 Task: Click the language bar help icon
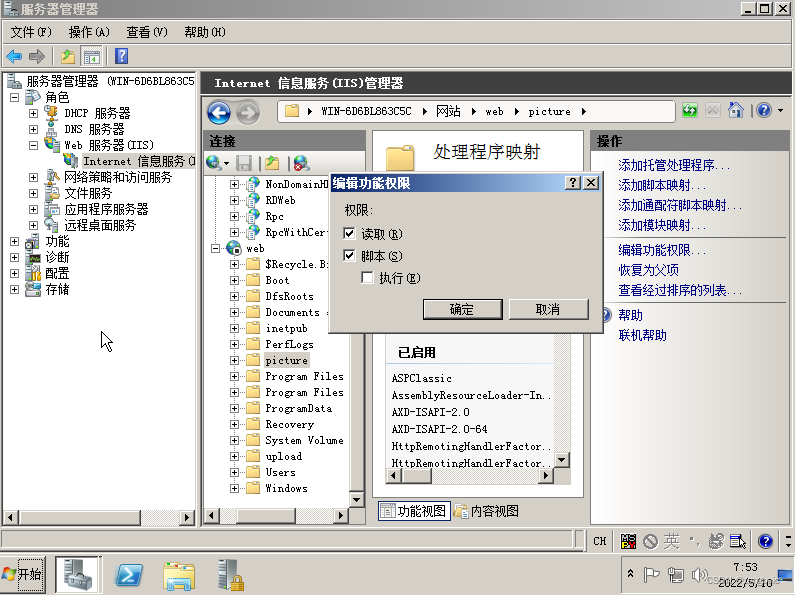click(766, 541)
